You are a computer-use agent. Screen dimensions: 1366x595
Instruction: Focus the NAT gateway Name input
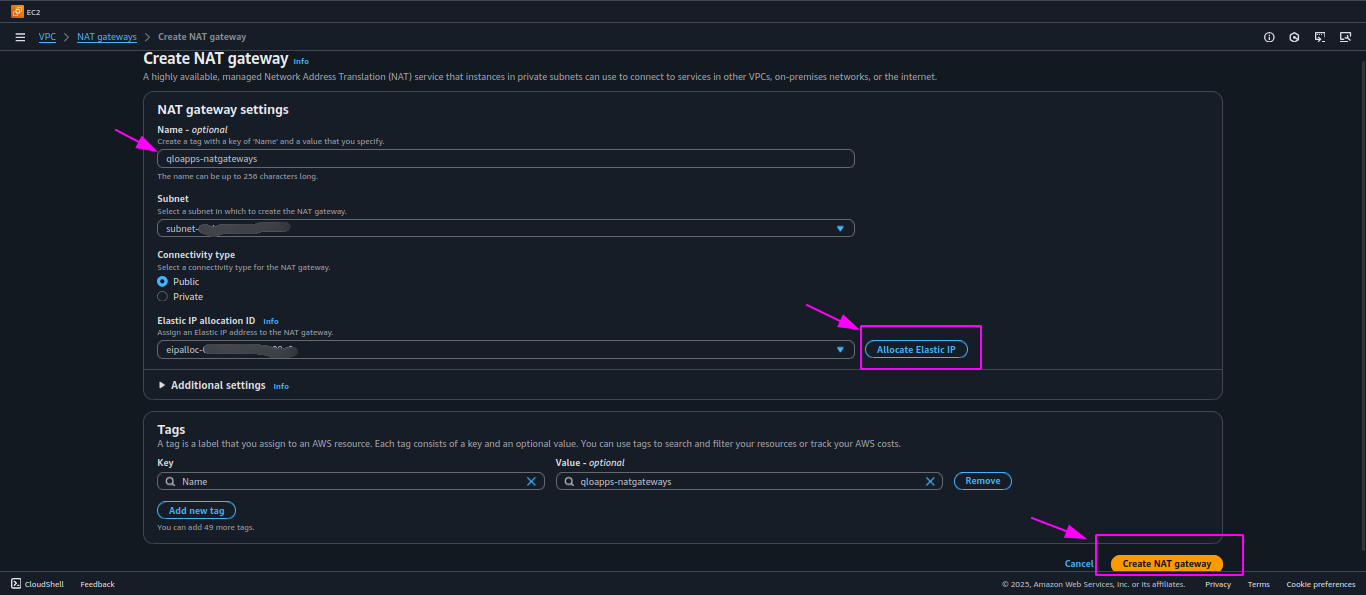pyautogui.click(x=506, y=158)
